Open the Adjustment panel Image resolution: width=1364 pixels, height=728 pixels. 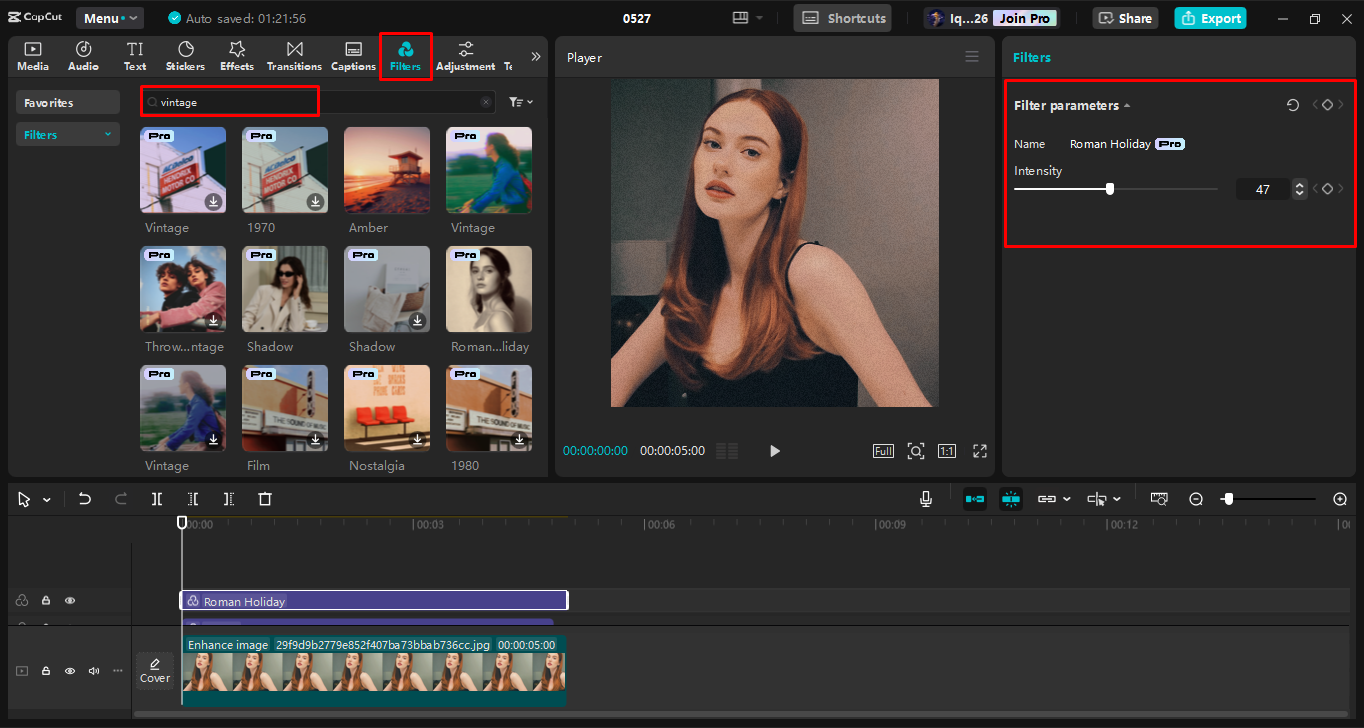tap(465, 56)
